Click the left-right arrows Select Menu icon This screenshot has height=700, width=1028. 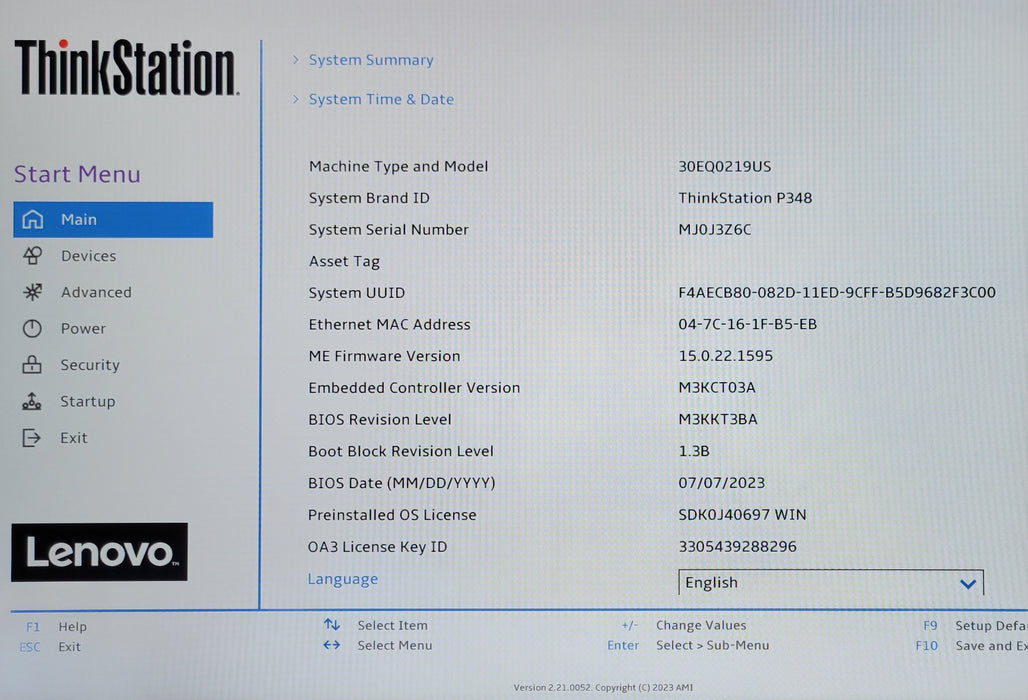tap(332, 645)
